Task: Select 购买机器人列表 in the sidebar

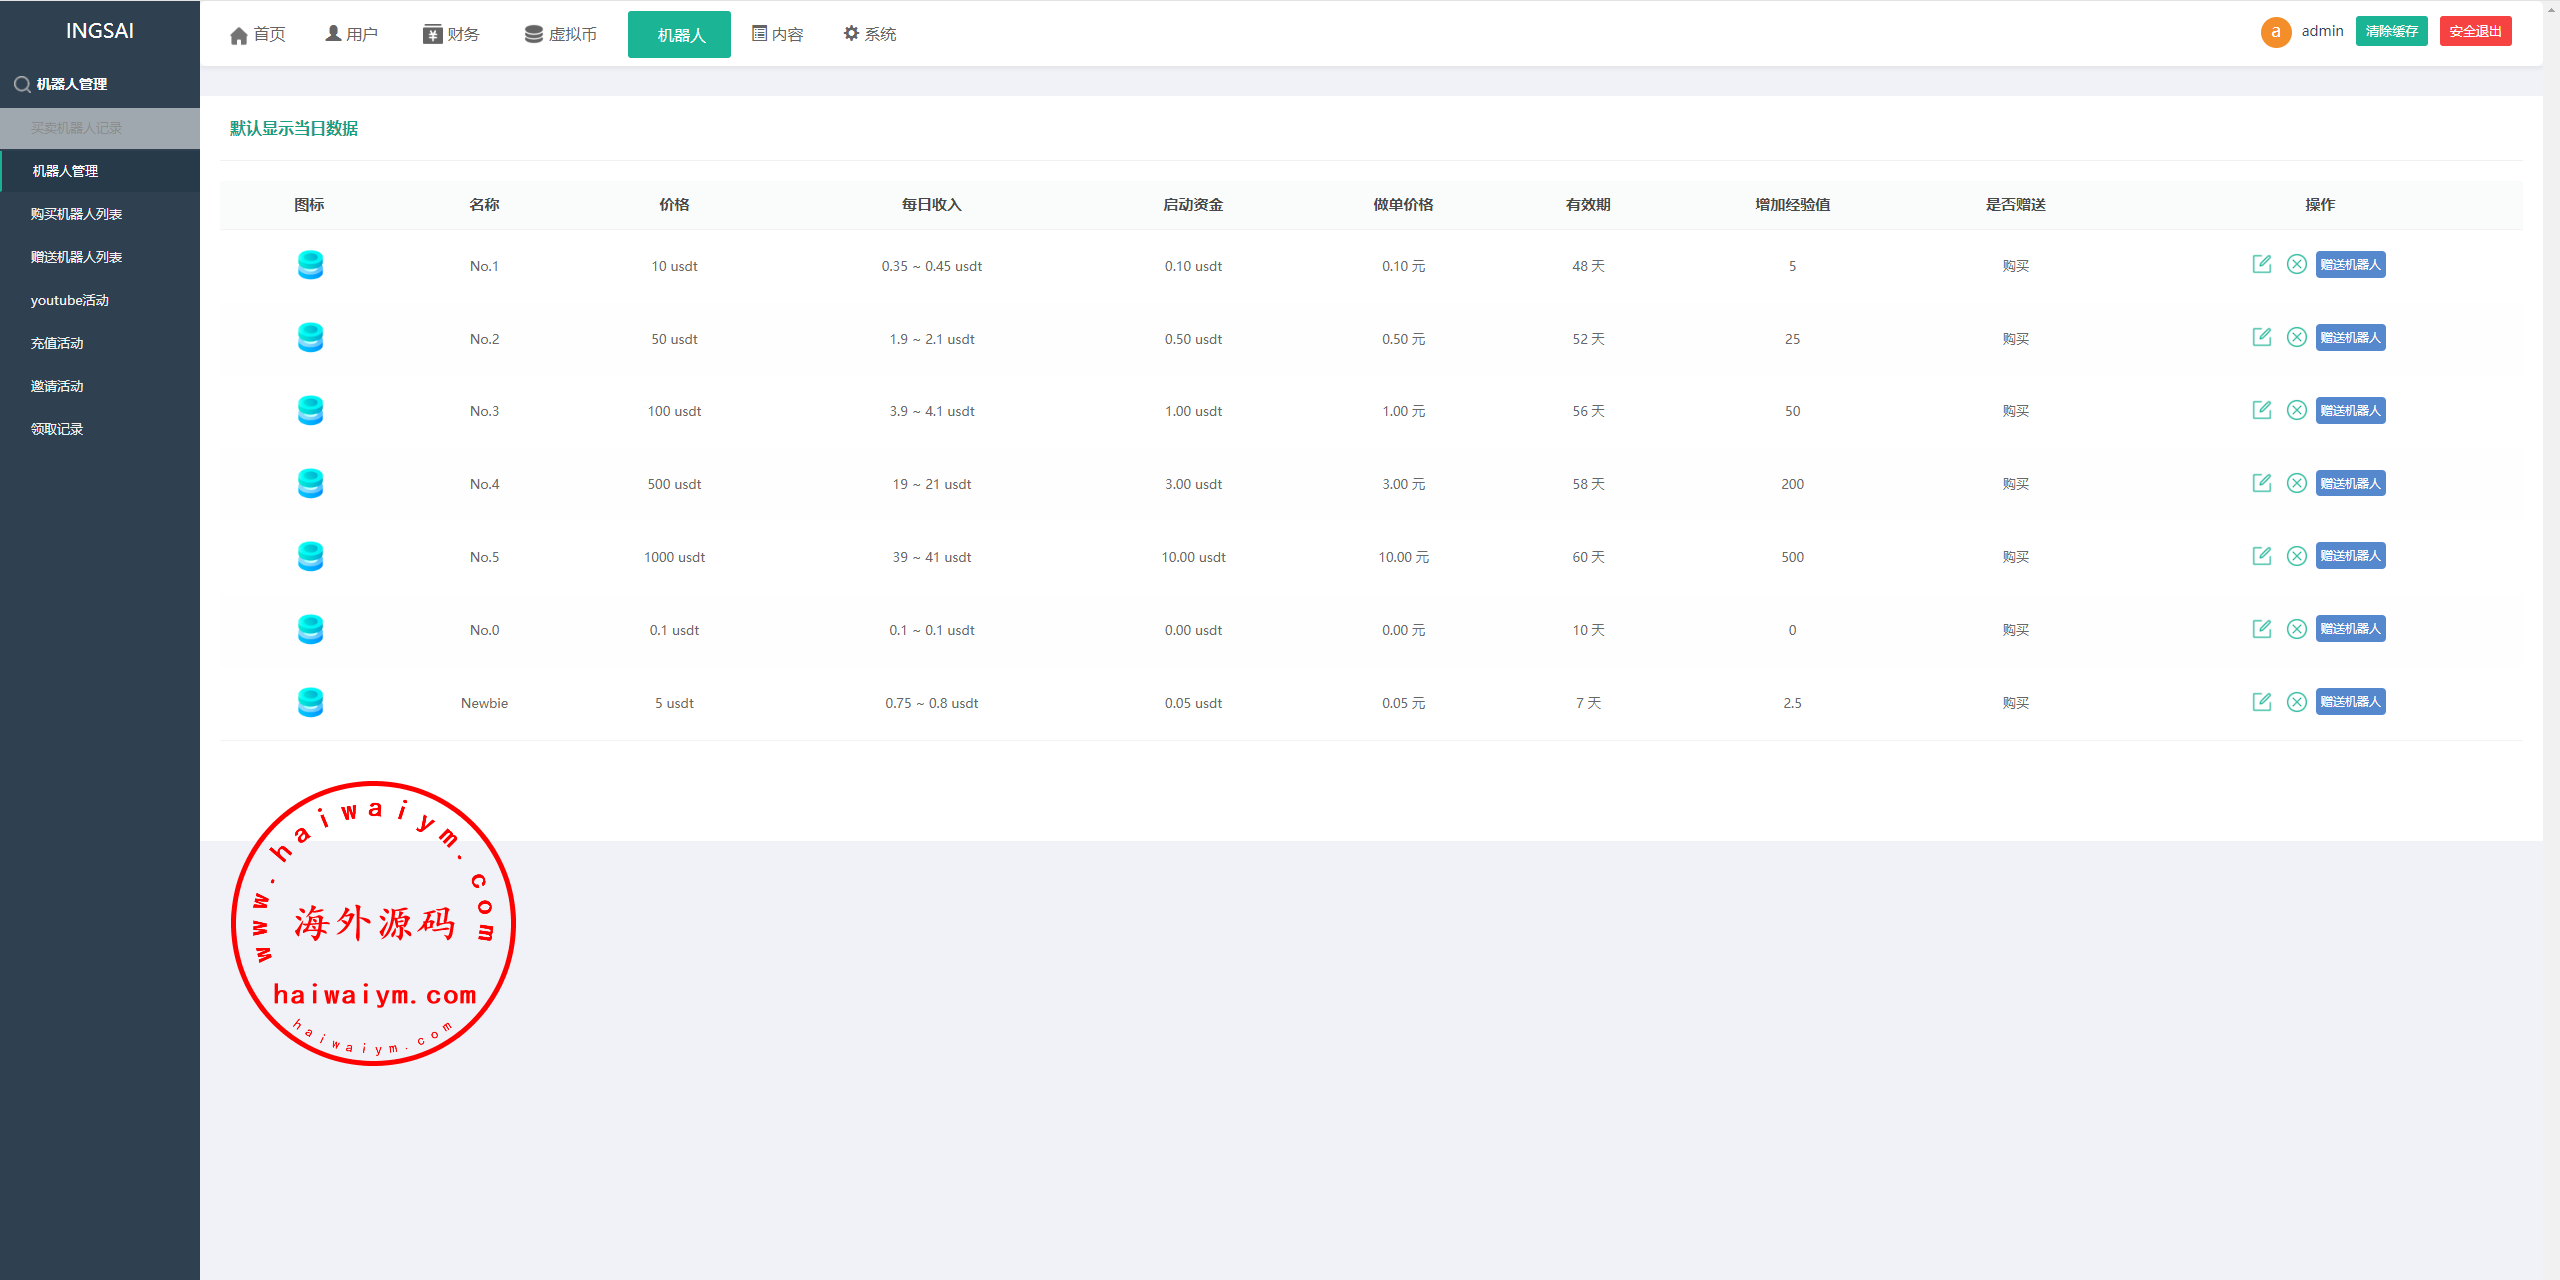Action: click(x=76, y=214)
